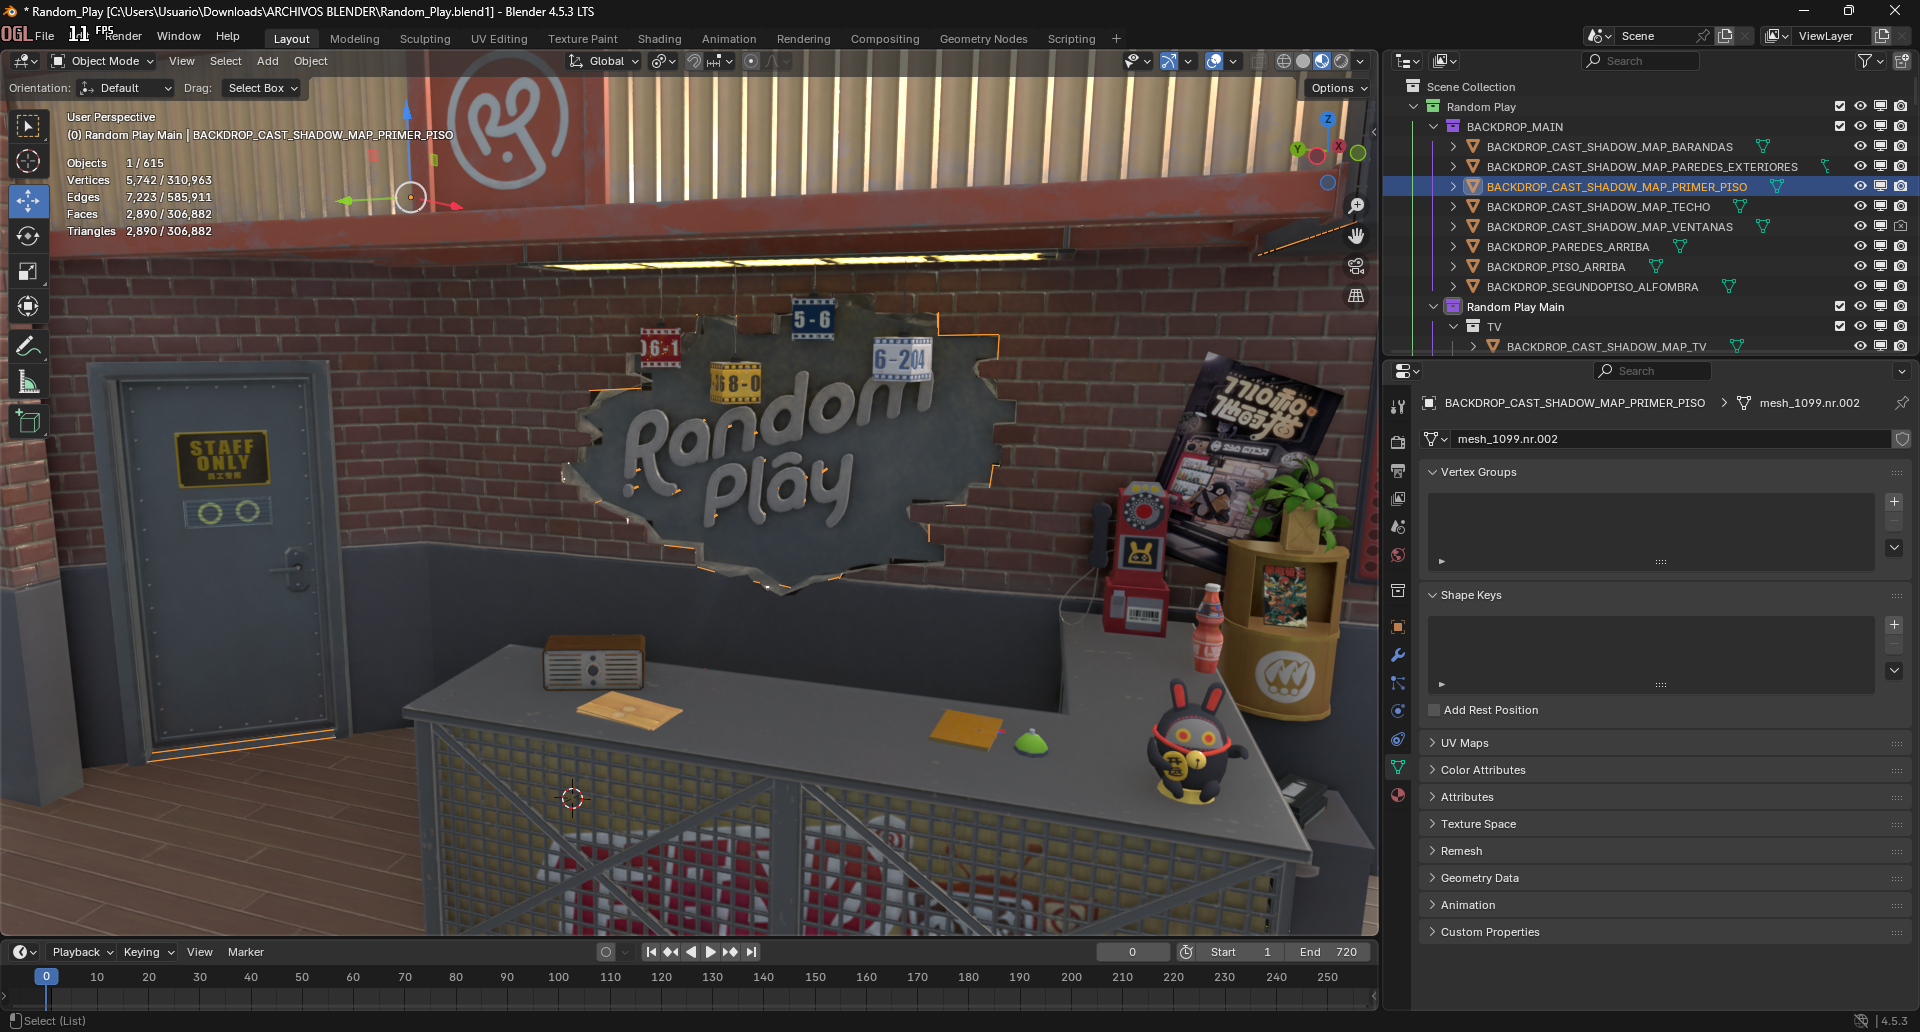Image resolution: width=1920 pixels, height=1032 pixels.
Task: Toggle camera view in the viewport
Action: [x=1356, y=266]
